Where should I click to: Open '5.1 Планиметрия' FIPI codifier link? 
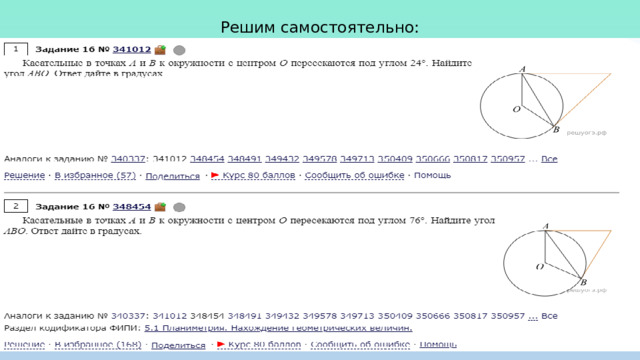click(278, 328)
